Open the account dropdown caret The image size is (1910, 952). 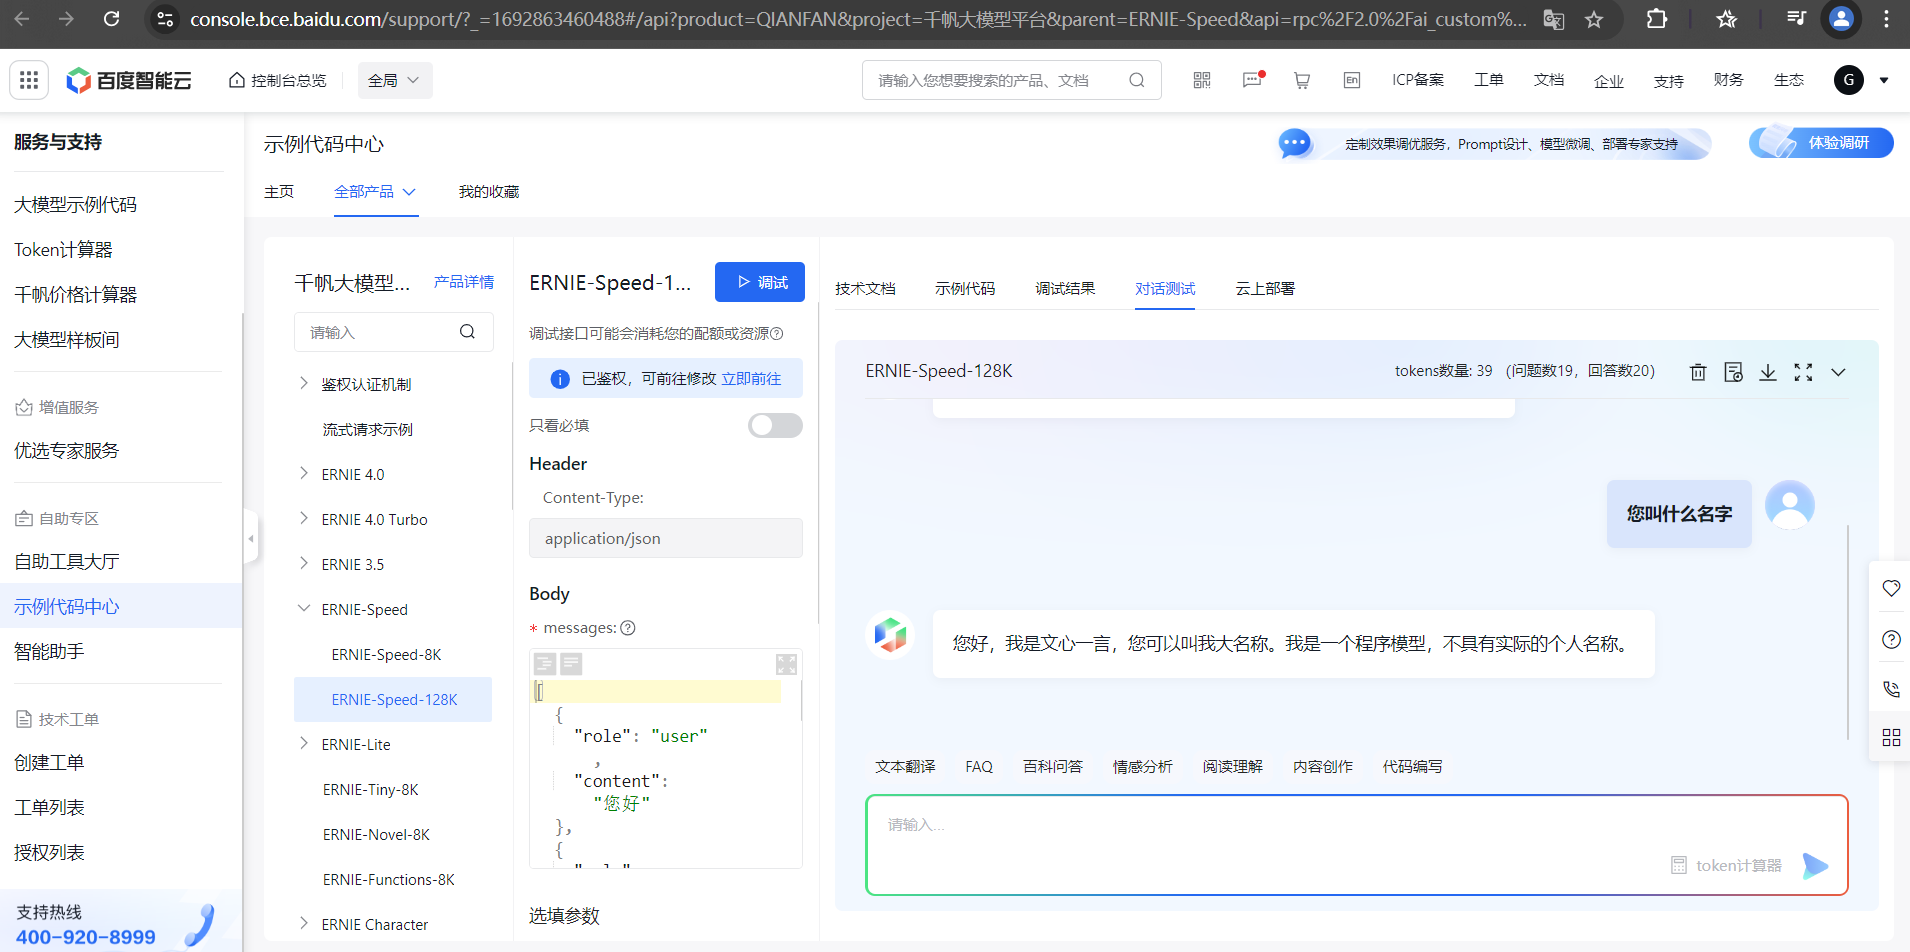(x=1884, y=80)
